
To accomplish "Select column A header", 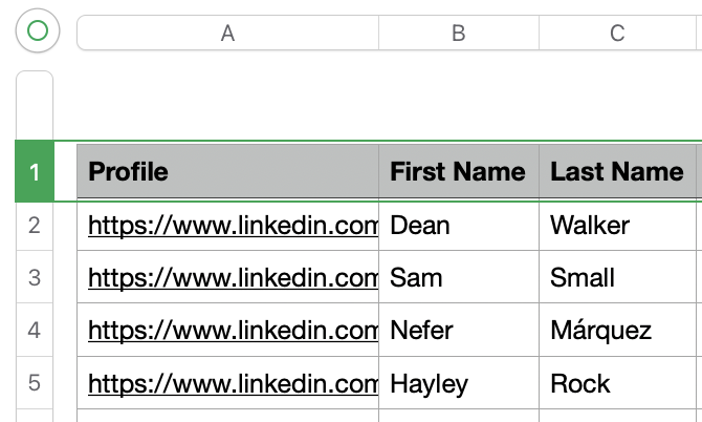I will (x=228, y=33).
